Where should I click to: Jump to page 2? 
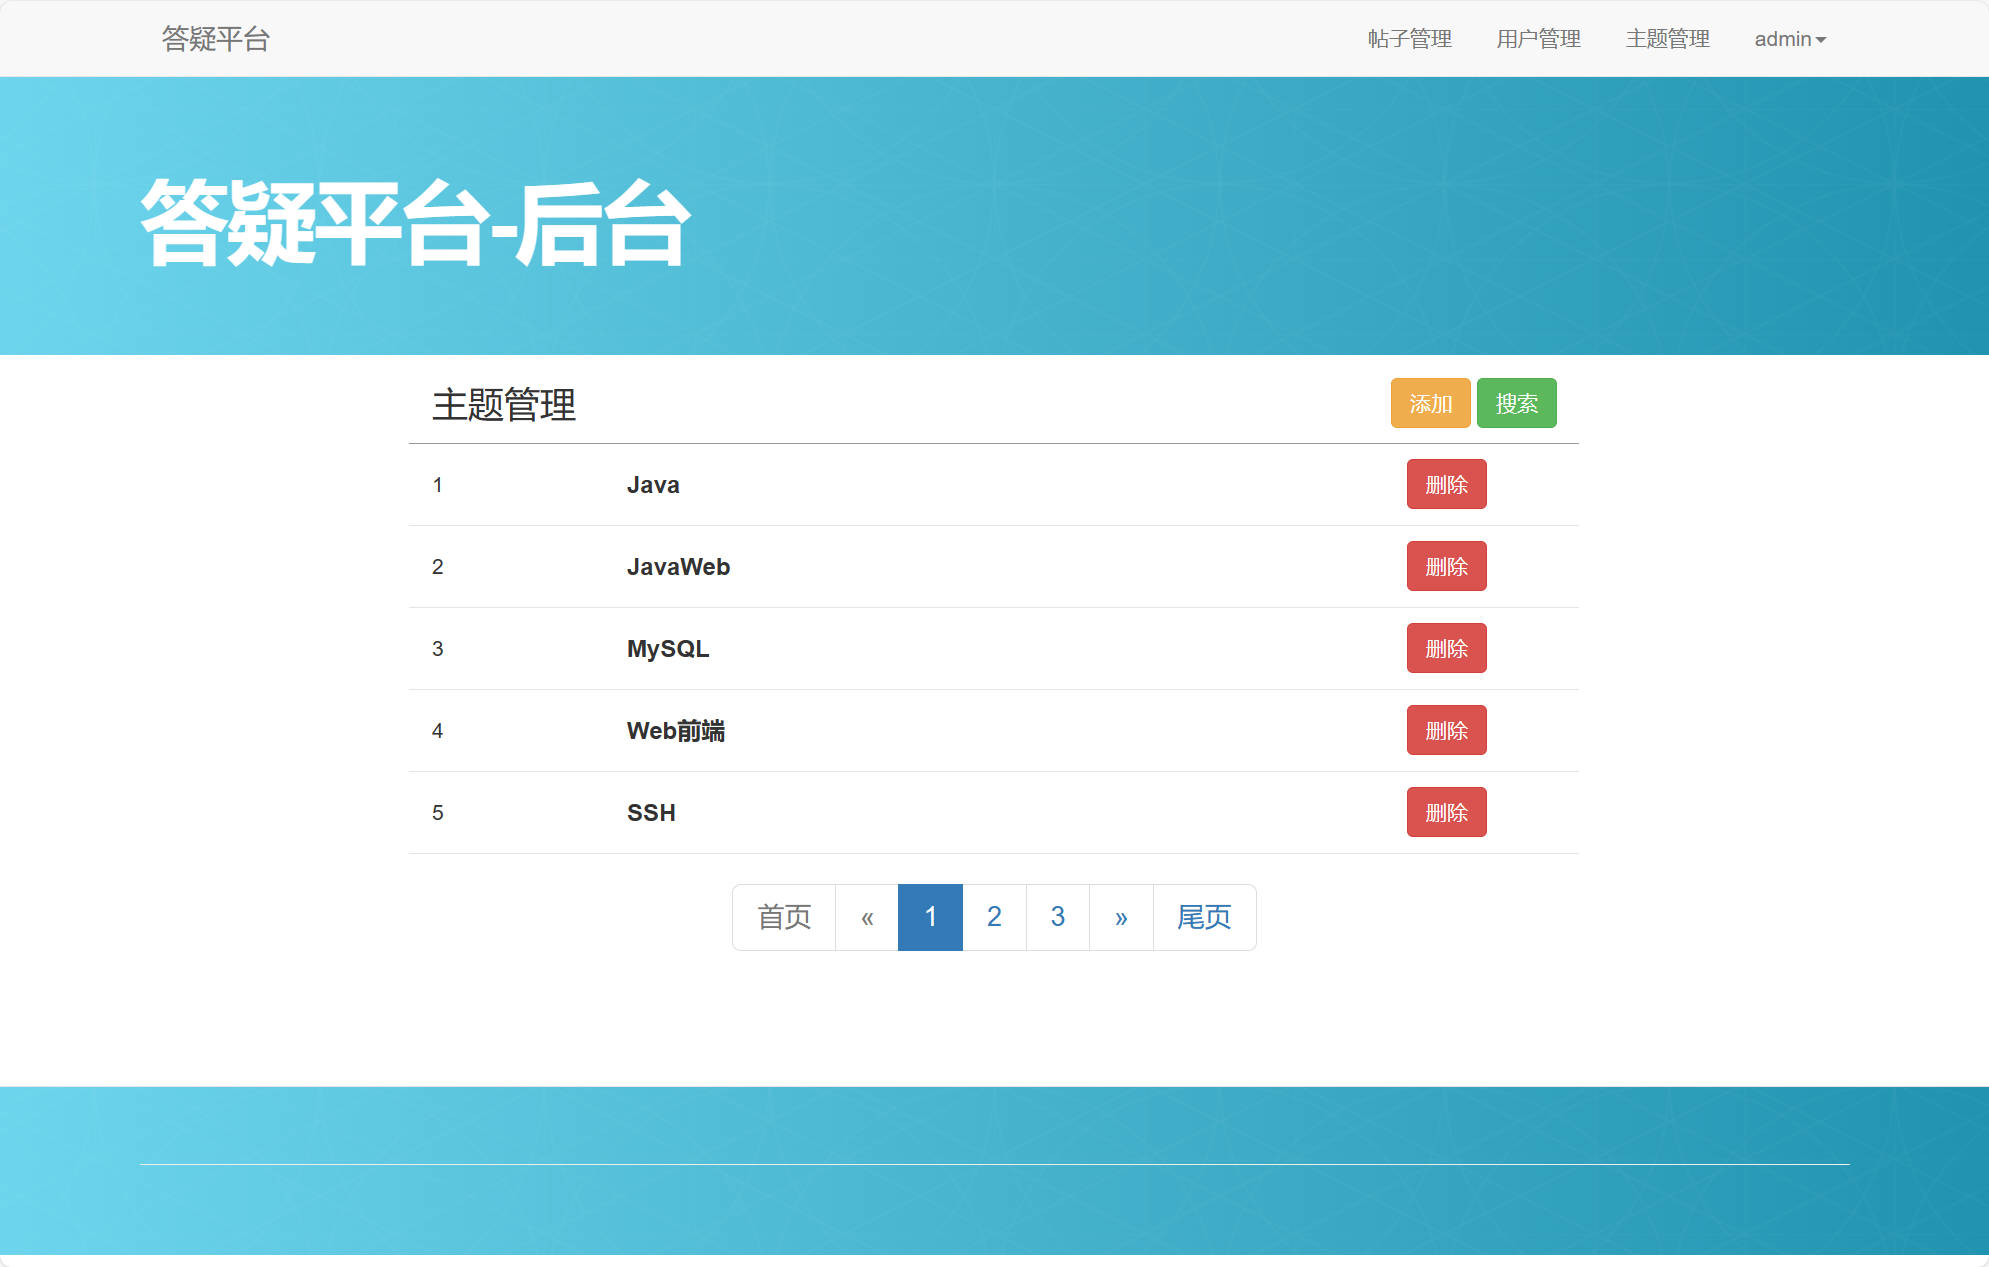[x=994, y=917]
